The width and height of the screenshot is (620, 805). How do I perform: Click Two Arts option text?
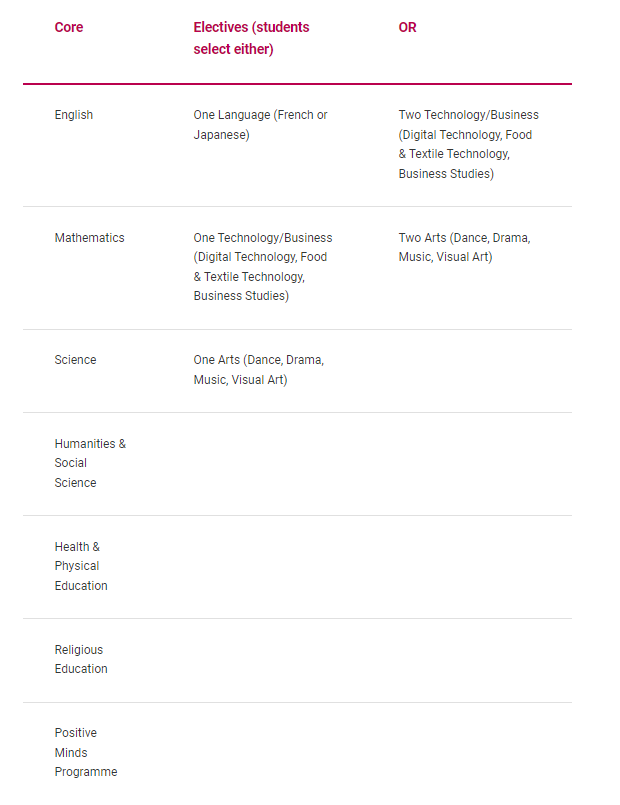click(464, 247)
